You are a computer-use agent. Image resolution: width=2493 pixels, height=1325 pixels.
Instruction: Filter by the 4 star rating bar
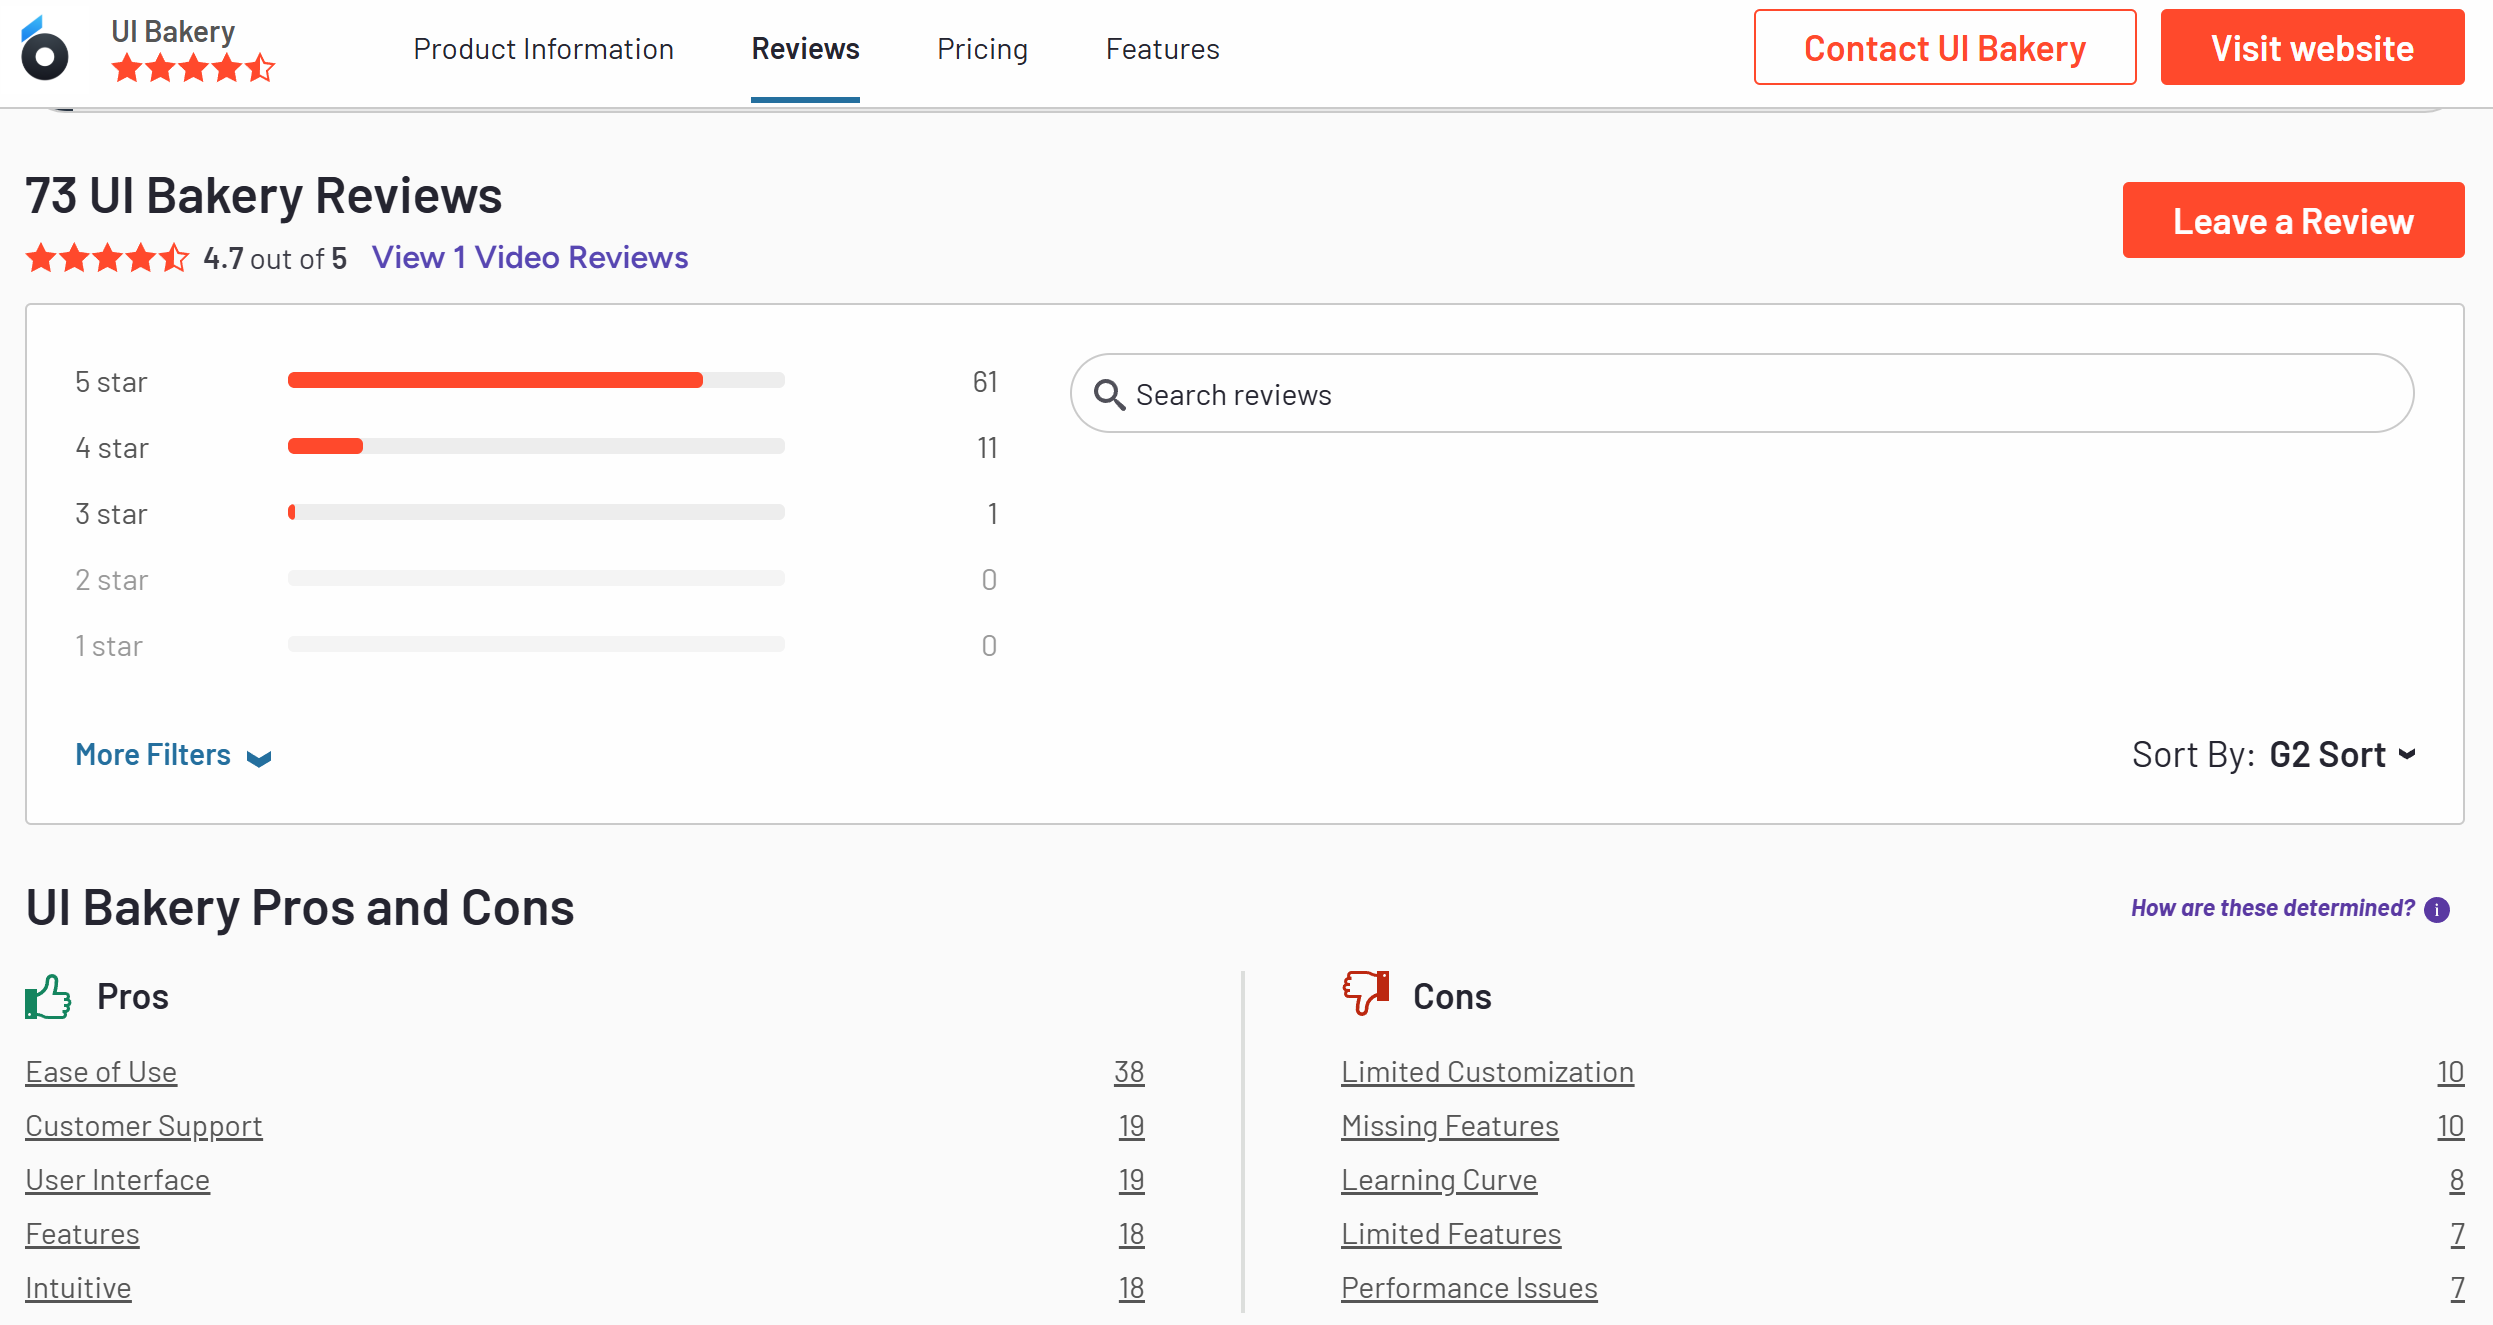536,446
